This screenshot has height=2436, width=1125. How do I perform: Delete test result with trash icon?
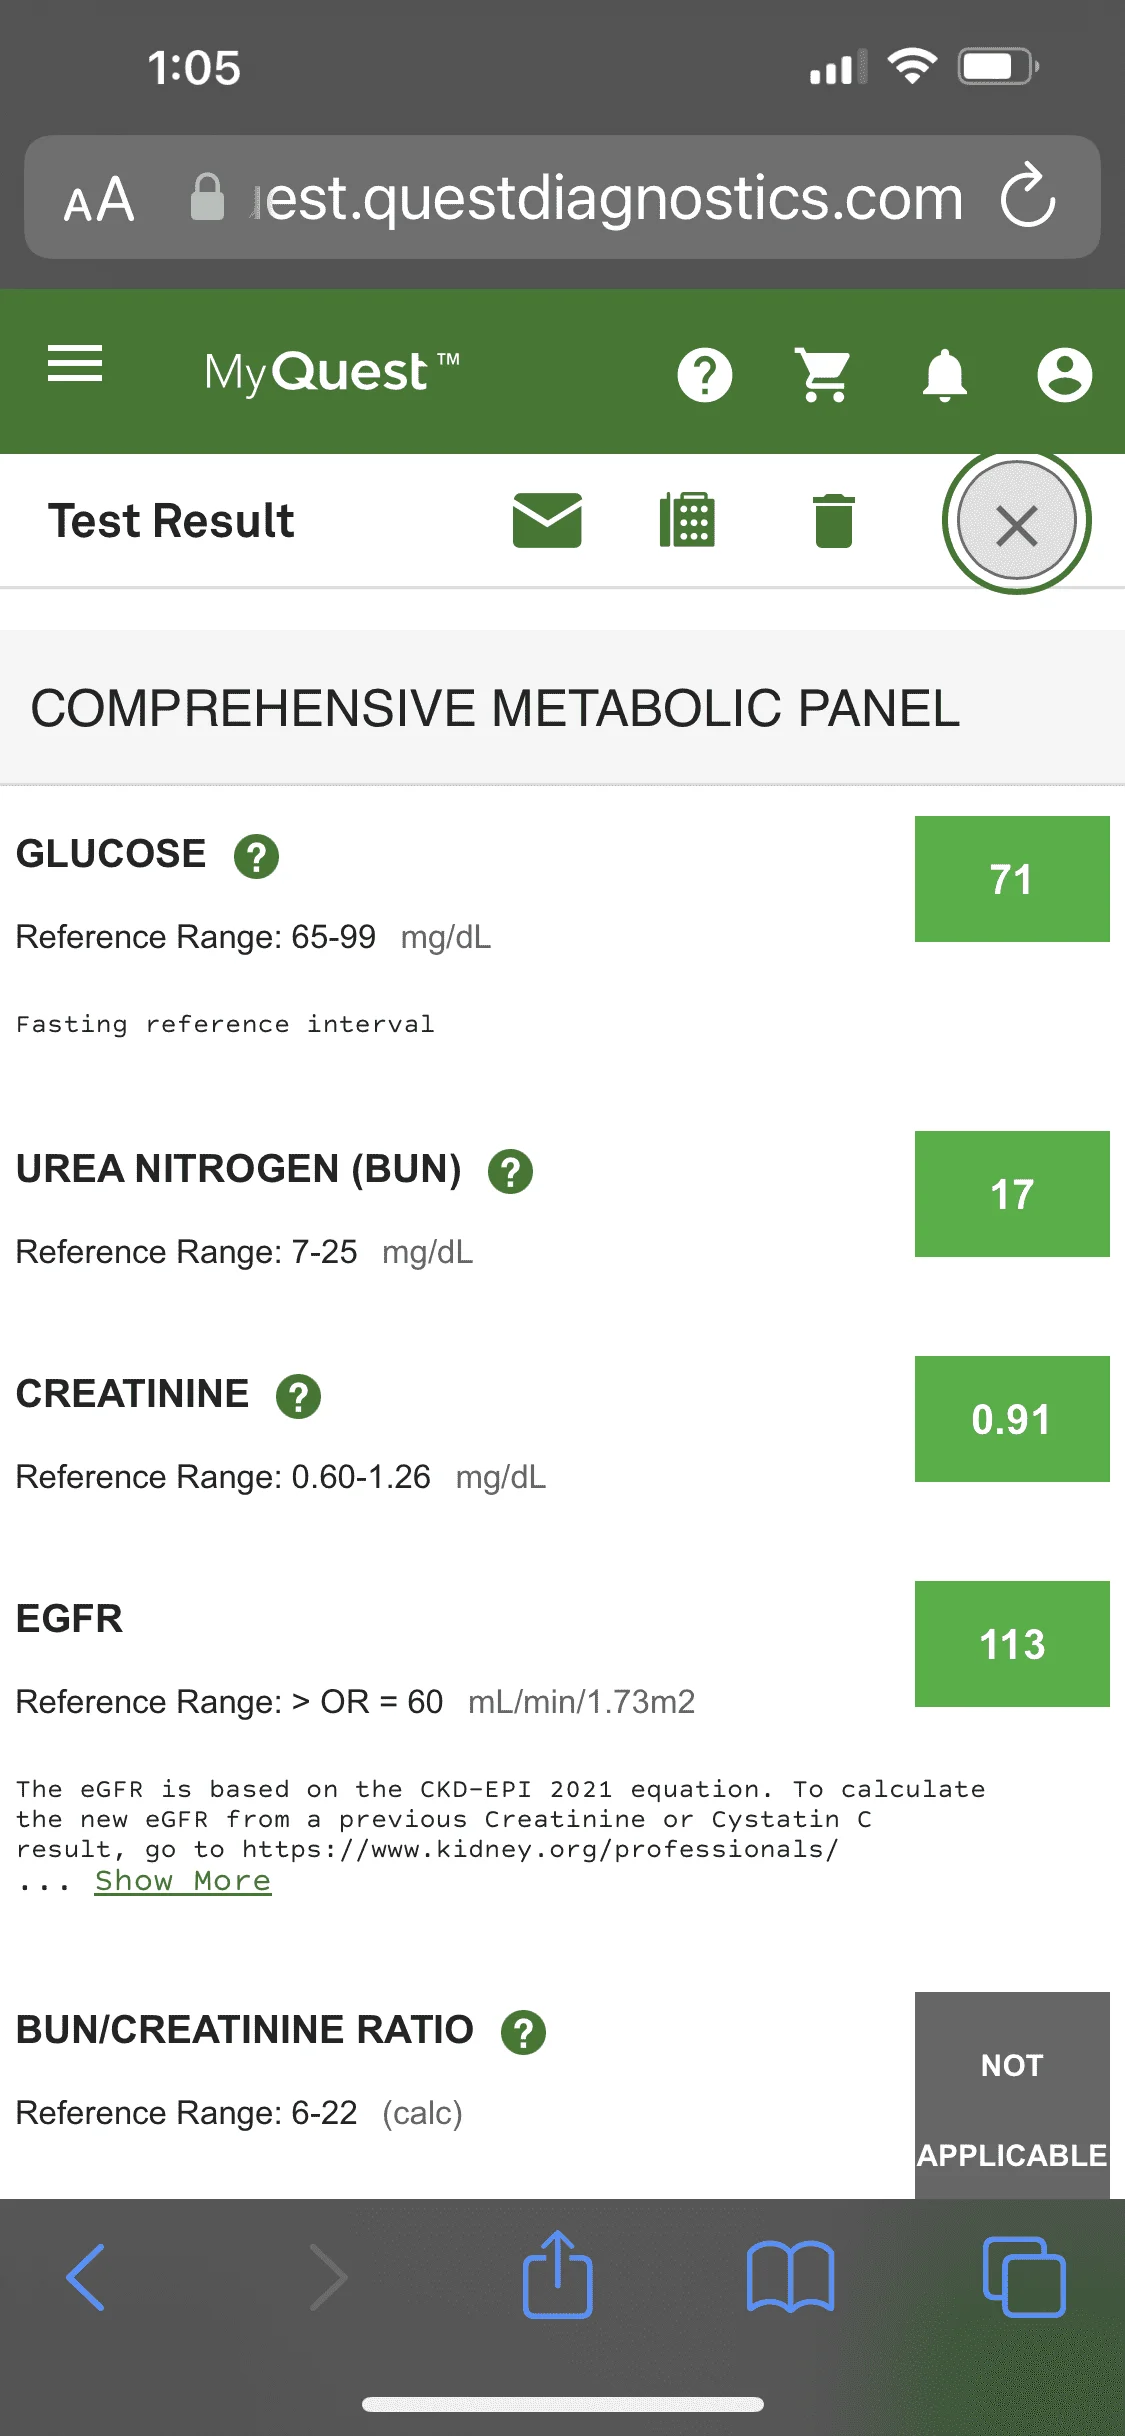(834, 521)
